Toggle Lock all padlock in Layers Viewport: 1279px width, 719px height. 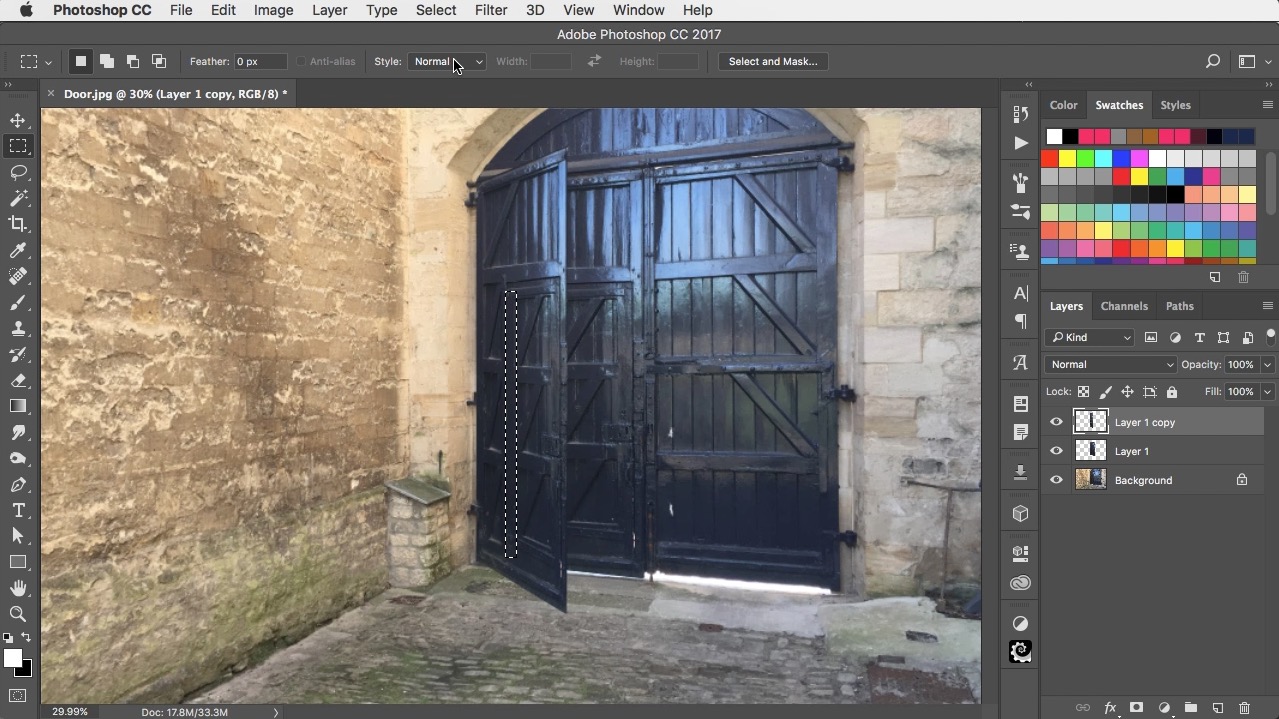(1172, 392)
